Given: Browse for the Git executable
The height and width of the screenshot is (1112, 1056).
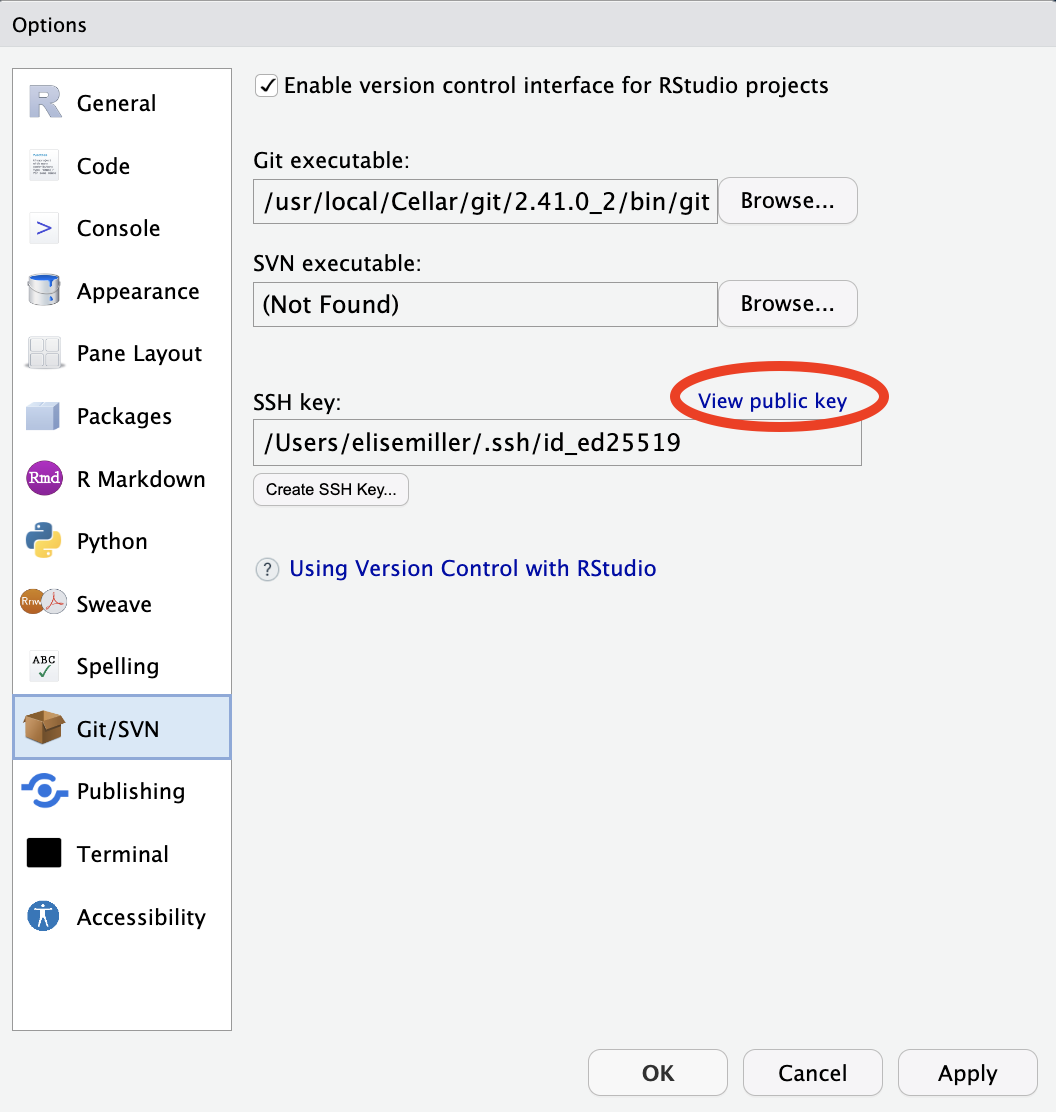Looking at the screenshot, I should pos(787,201).
